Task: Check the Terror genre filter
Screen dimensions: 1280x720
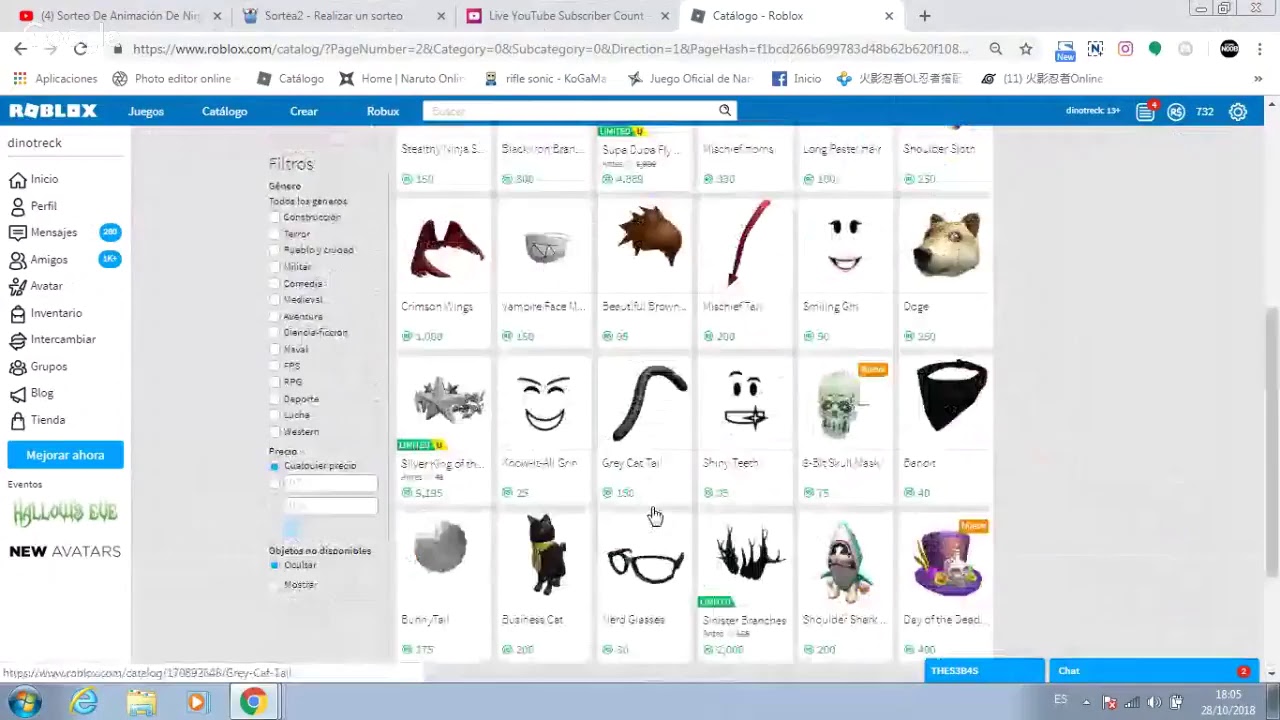Action: pyautogui.click(x=275, y=234)
